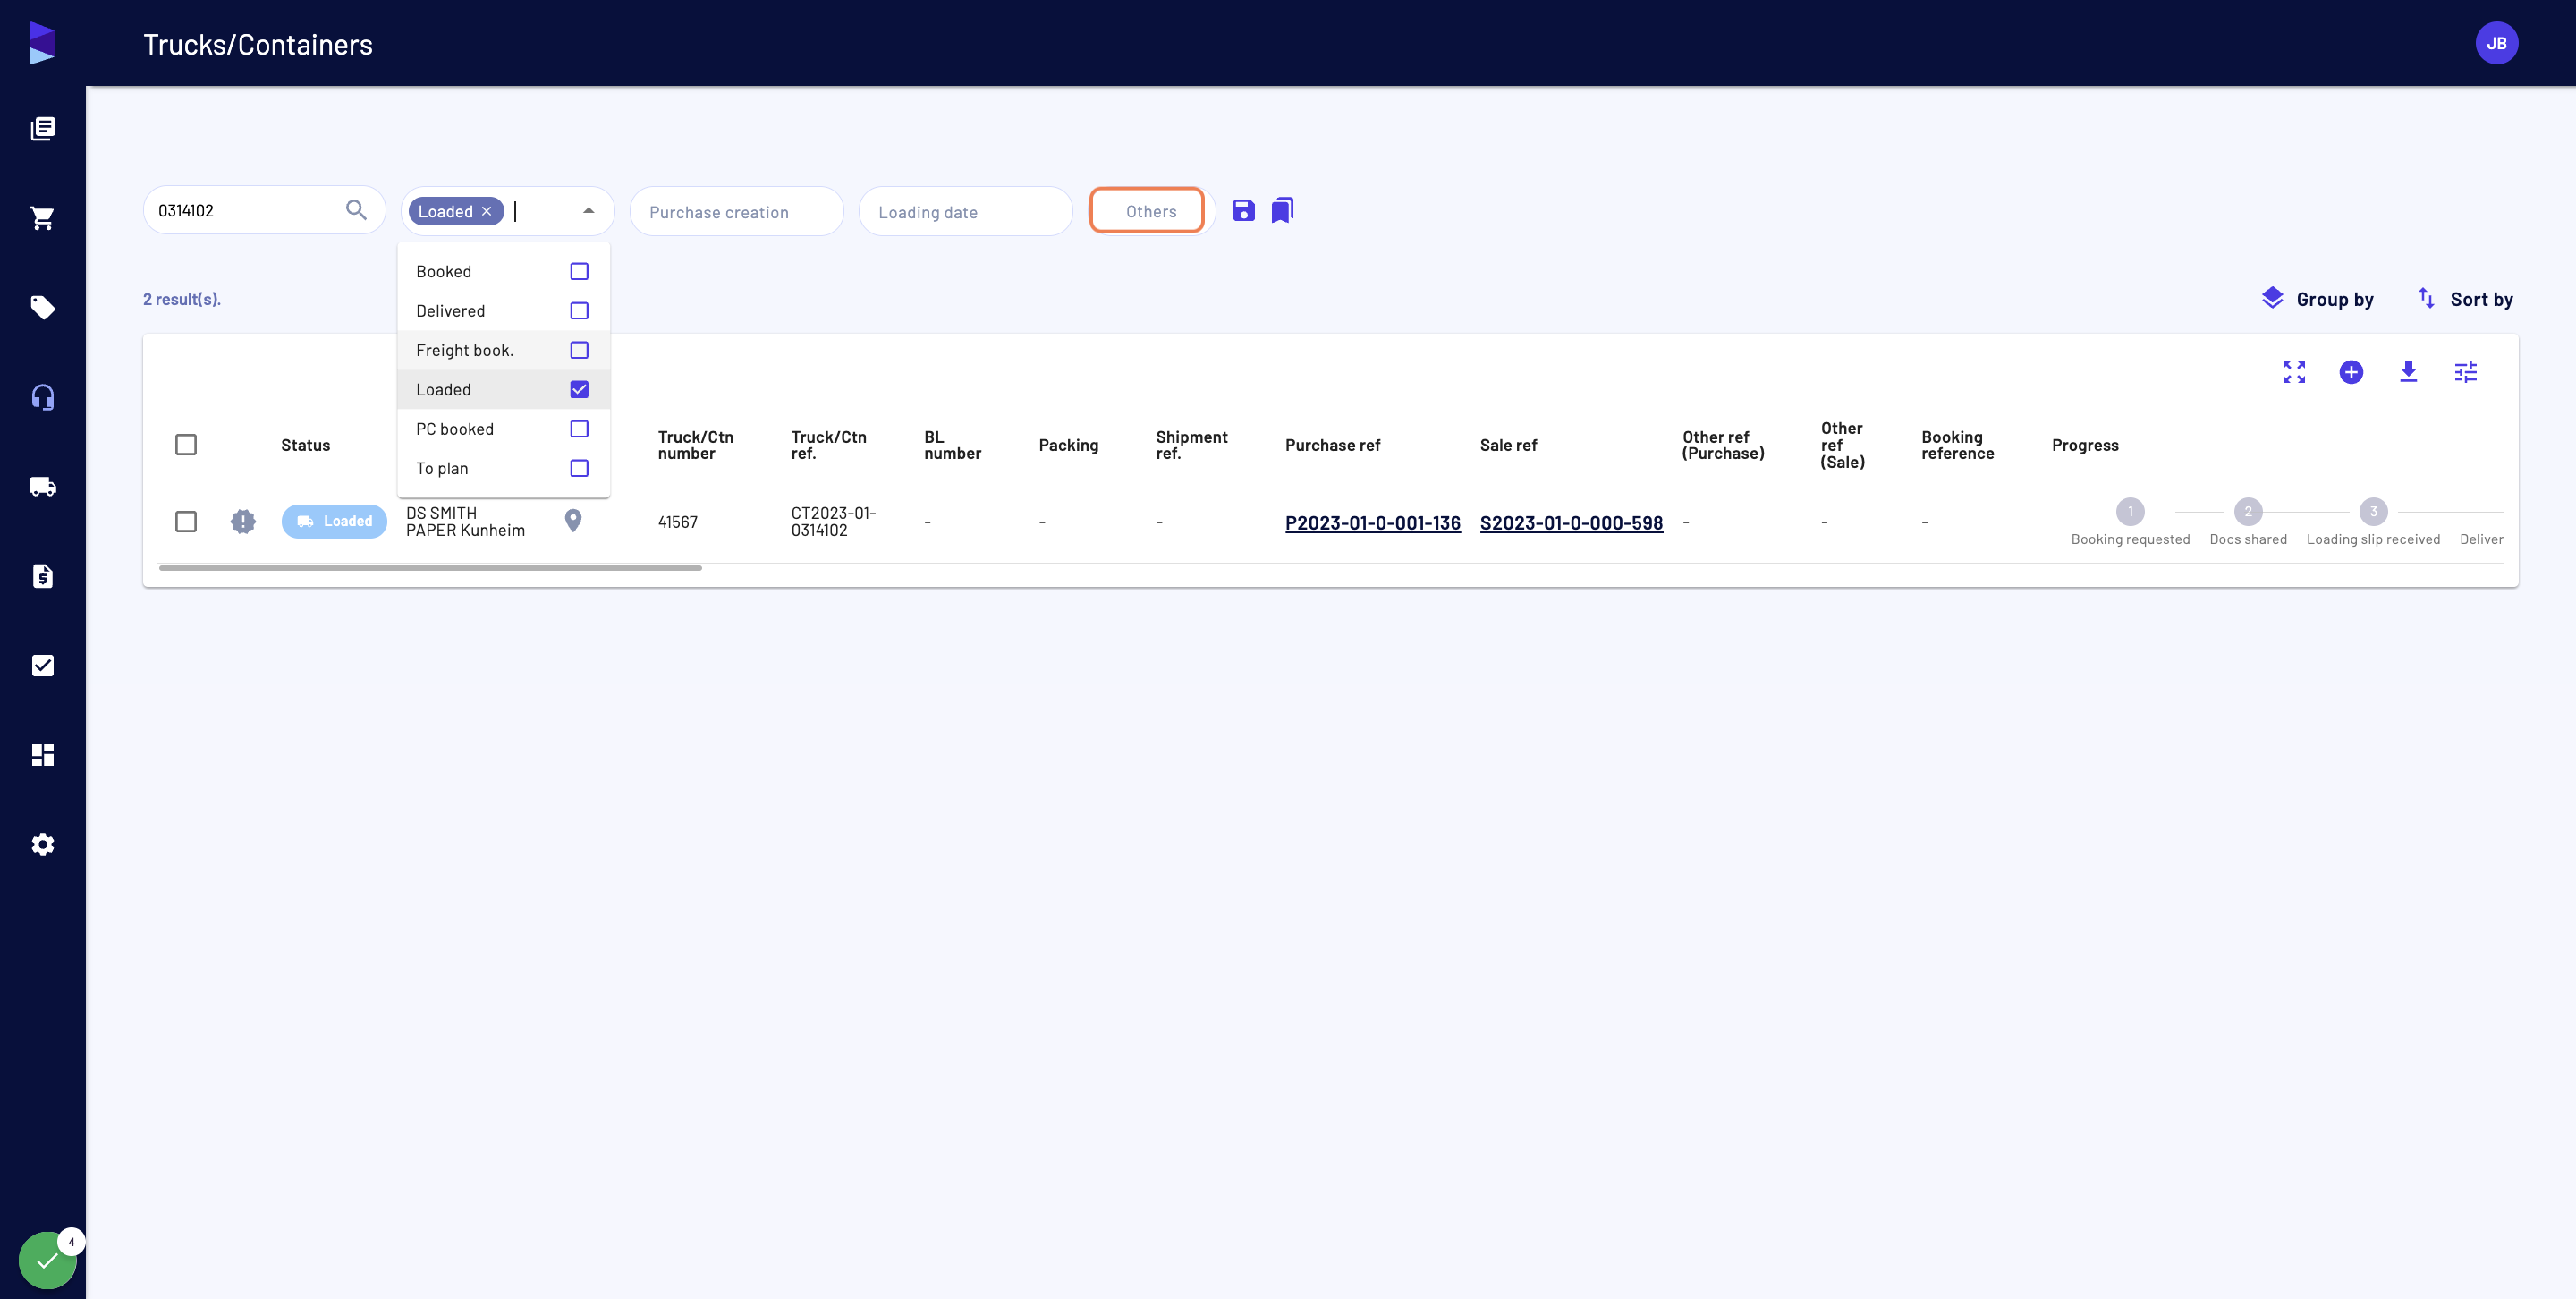2576x1299 pixels.
Task: Open the Loading date filter
Action: pos(965,211)
